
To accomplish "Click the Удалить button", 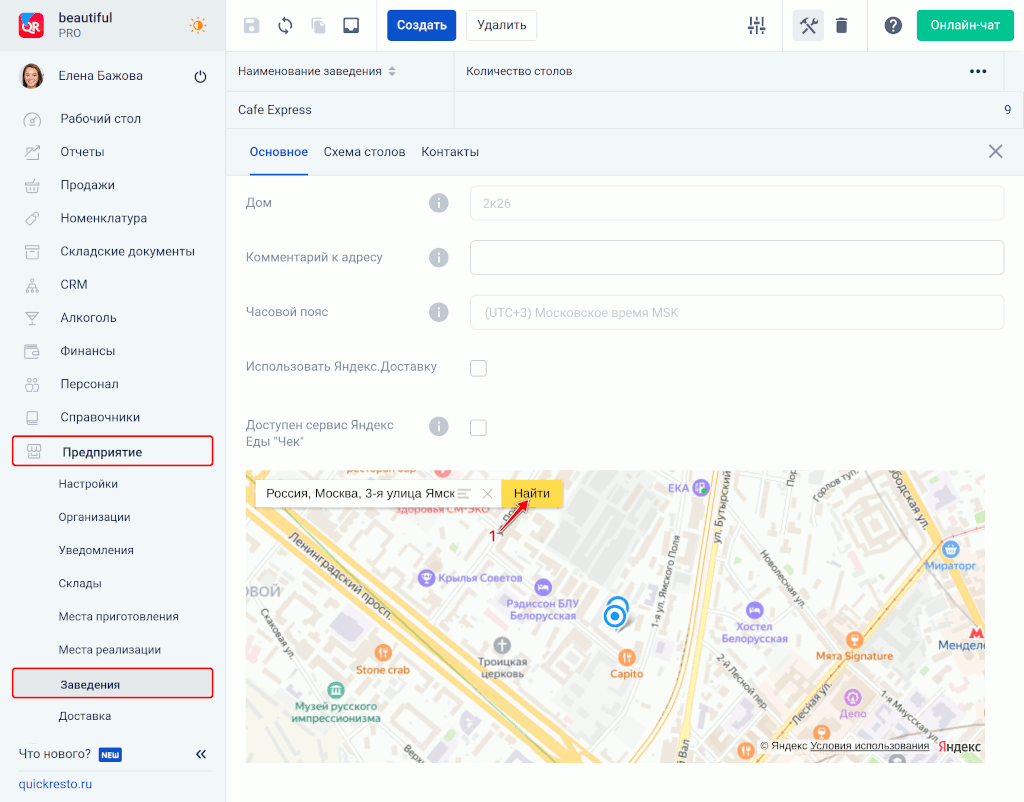I will pyautogui.click(x=502, y=25).
